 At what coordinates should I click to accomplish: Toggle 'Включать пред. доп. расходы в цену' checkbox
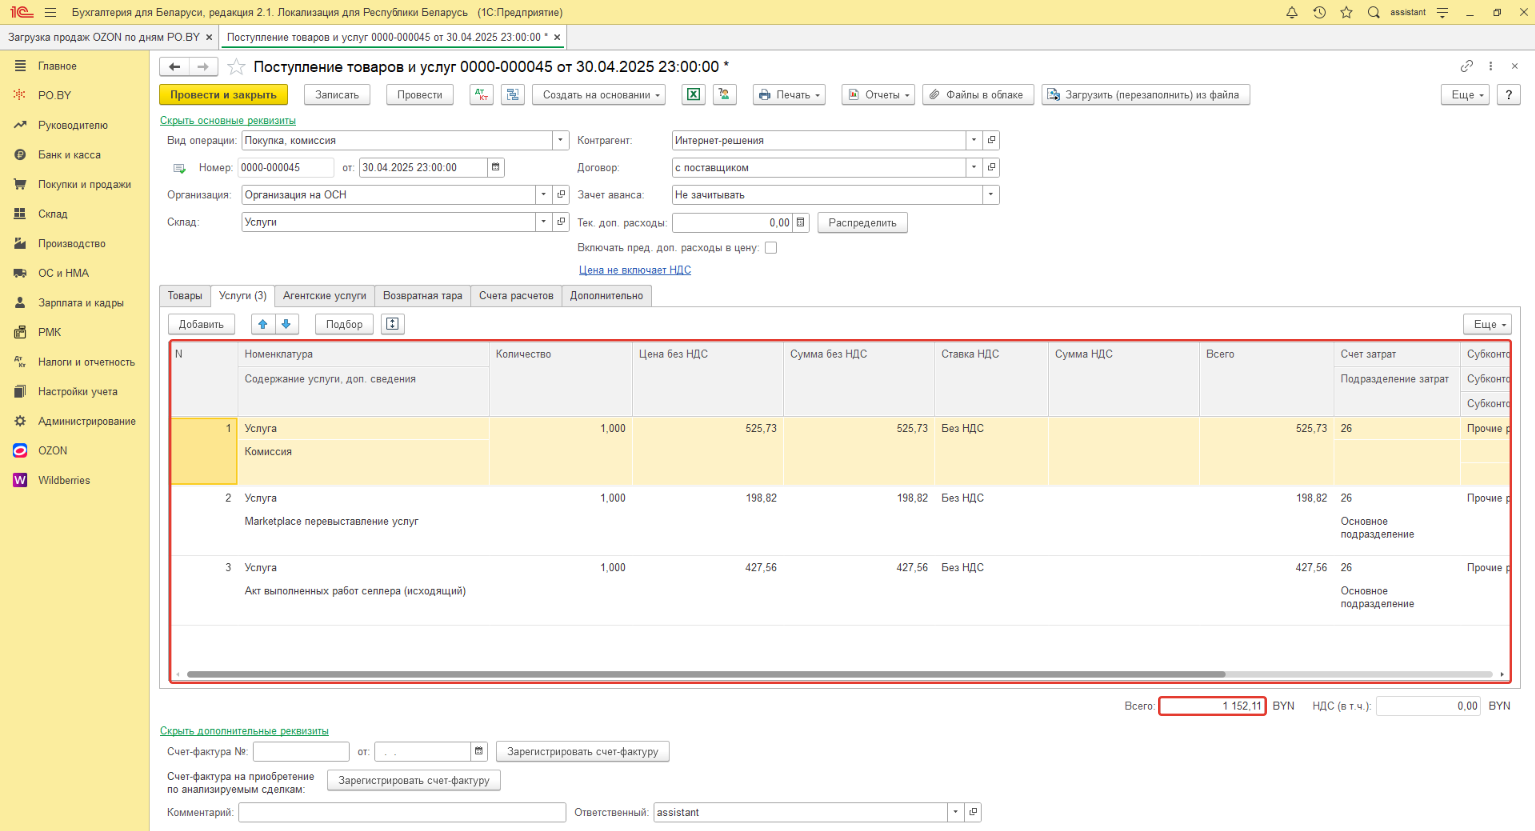771,248
